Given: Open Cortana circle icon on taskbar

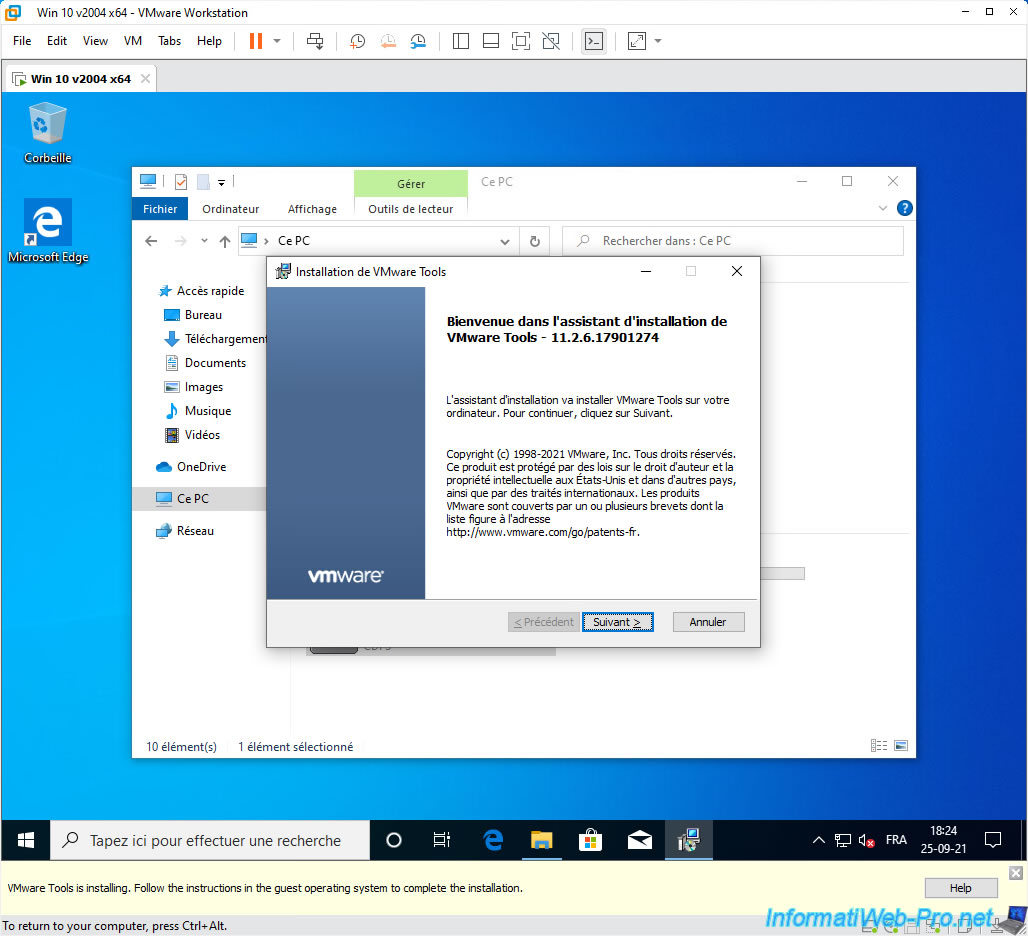Looking at the screenshot, I should (x=394, y=840).
